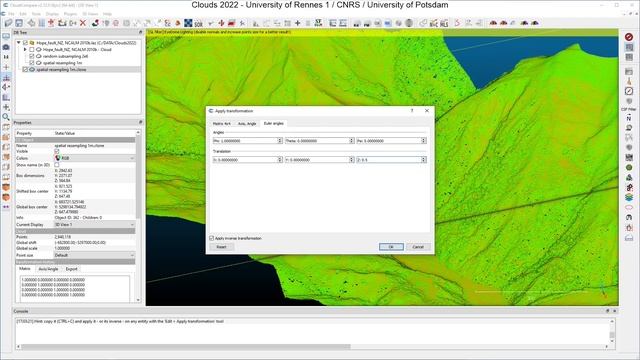Viewport: 640px width, 360px height.
Task: Switch to Axis, Angle tab in dialog
Action: 247,123
